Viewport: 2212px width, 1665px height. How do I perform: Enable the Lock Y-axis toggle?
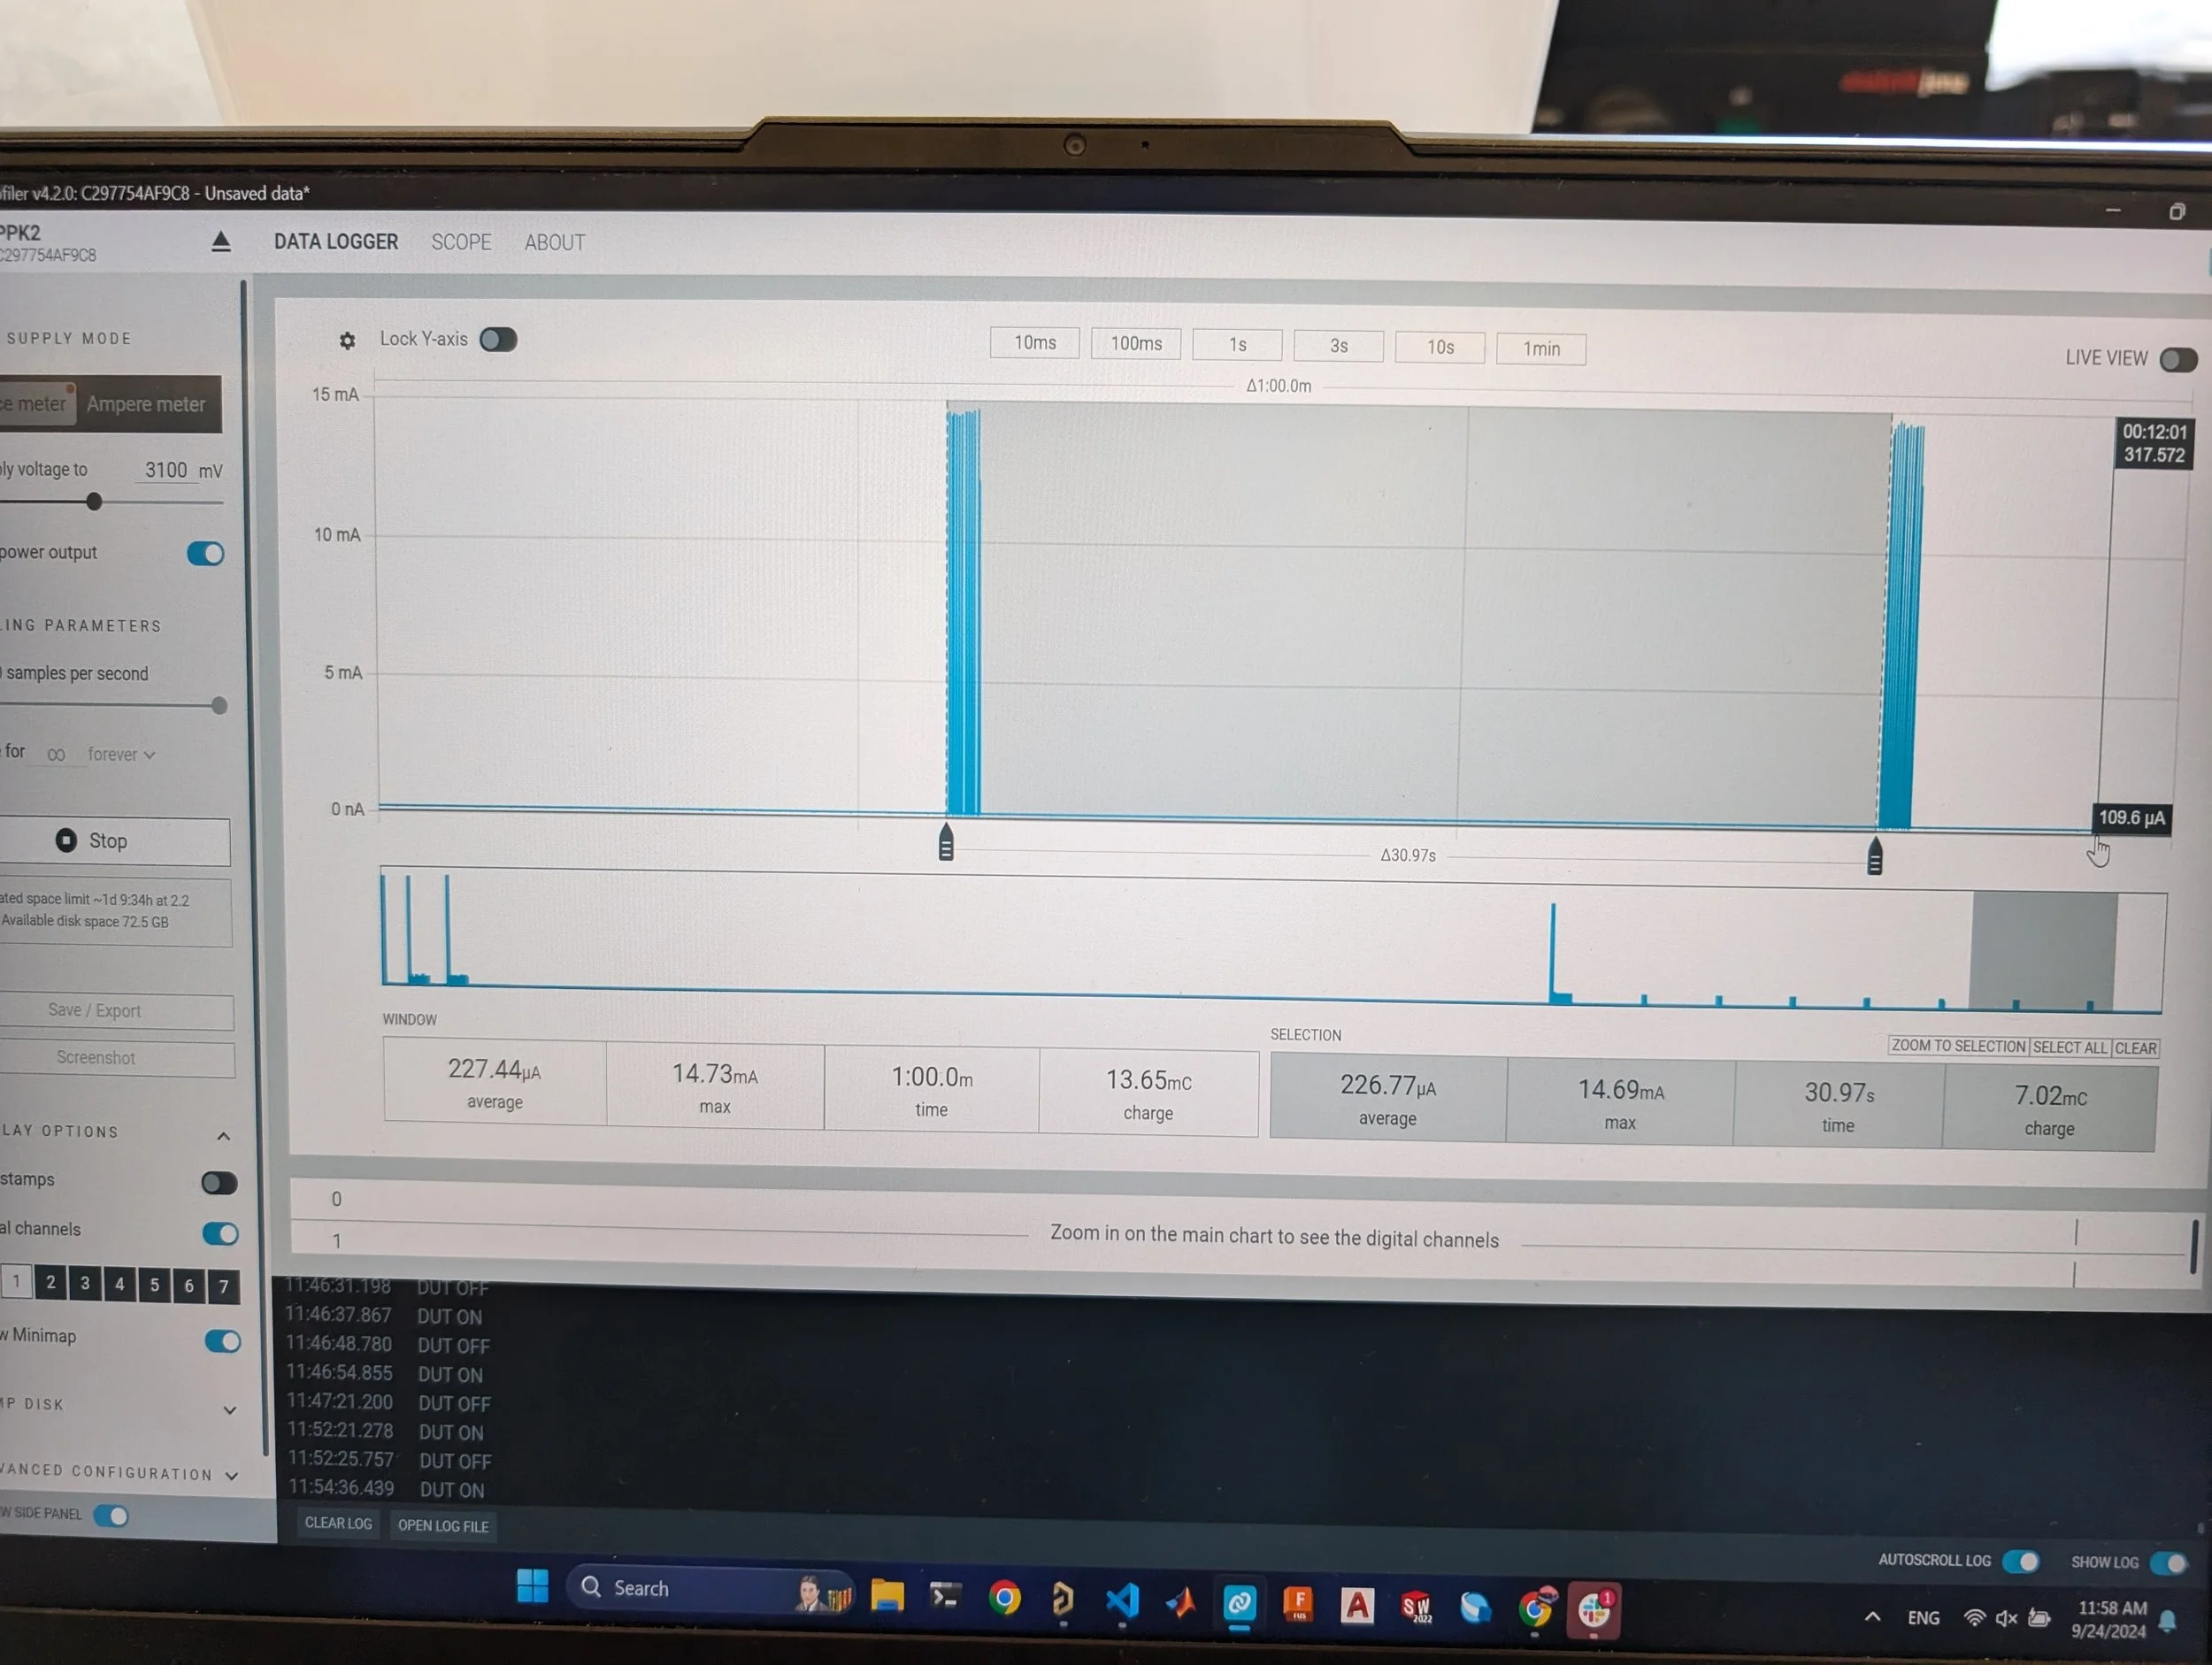[499, 340]
